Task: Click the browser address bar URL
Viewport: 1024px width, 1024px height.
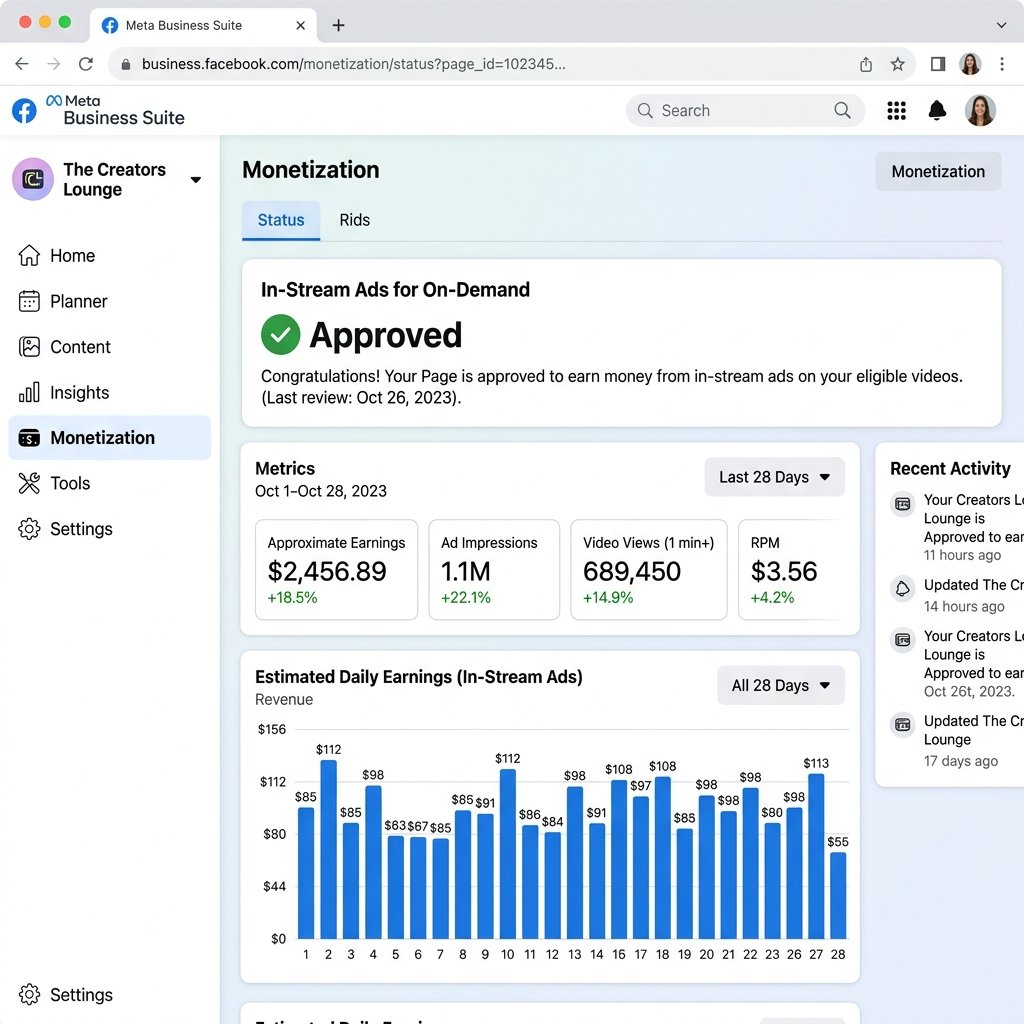Action: click(353, 64)
